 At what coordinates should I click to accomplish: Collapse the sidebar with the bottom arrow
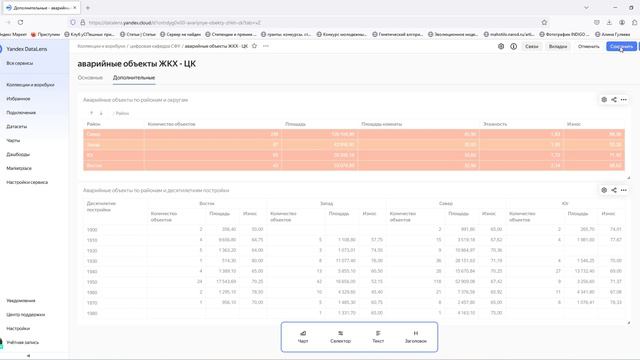(29, 356)
